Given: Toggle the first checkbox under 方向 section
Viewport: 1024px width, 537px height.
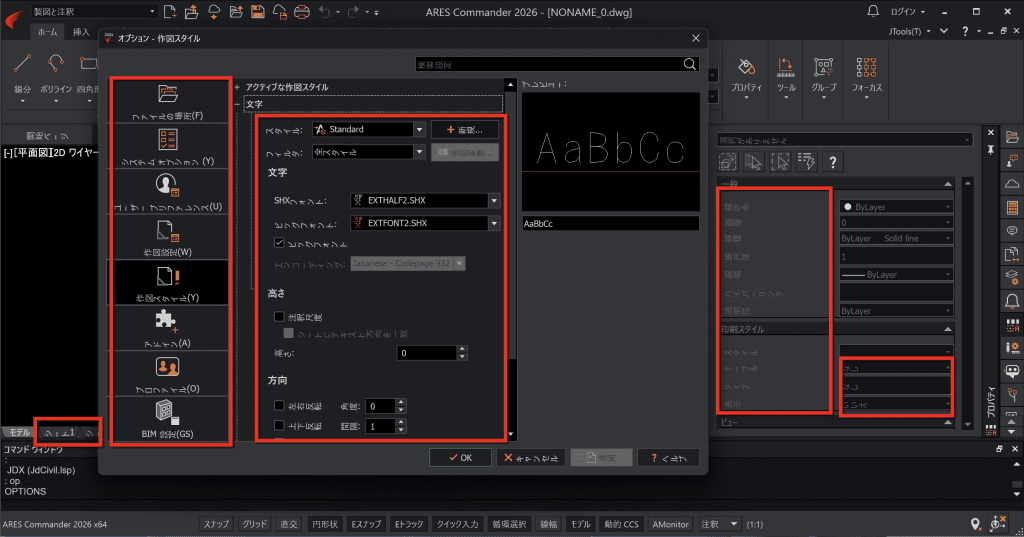Looking at the screenshot, I should [x=280, y=406].
